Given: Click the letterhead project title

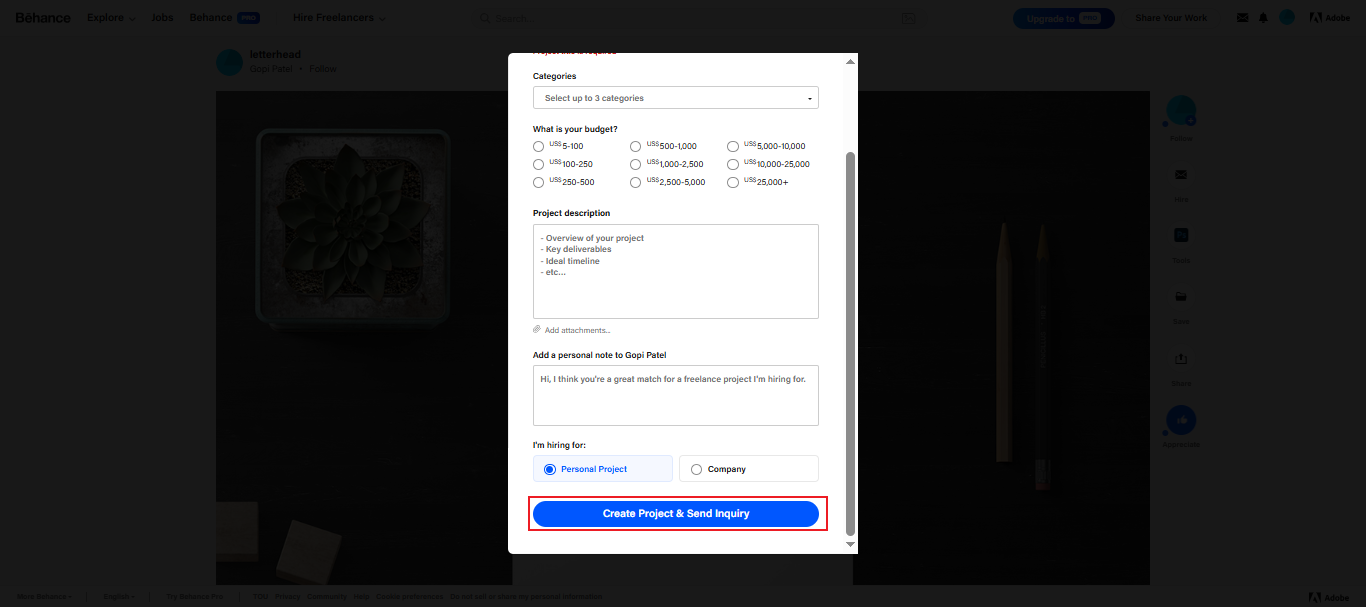Looking at the screenshot, I should point(275,54).
